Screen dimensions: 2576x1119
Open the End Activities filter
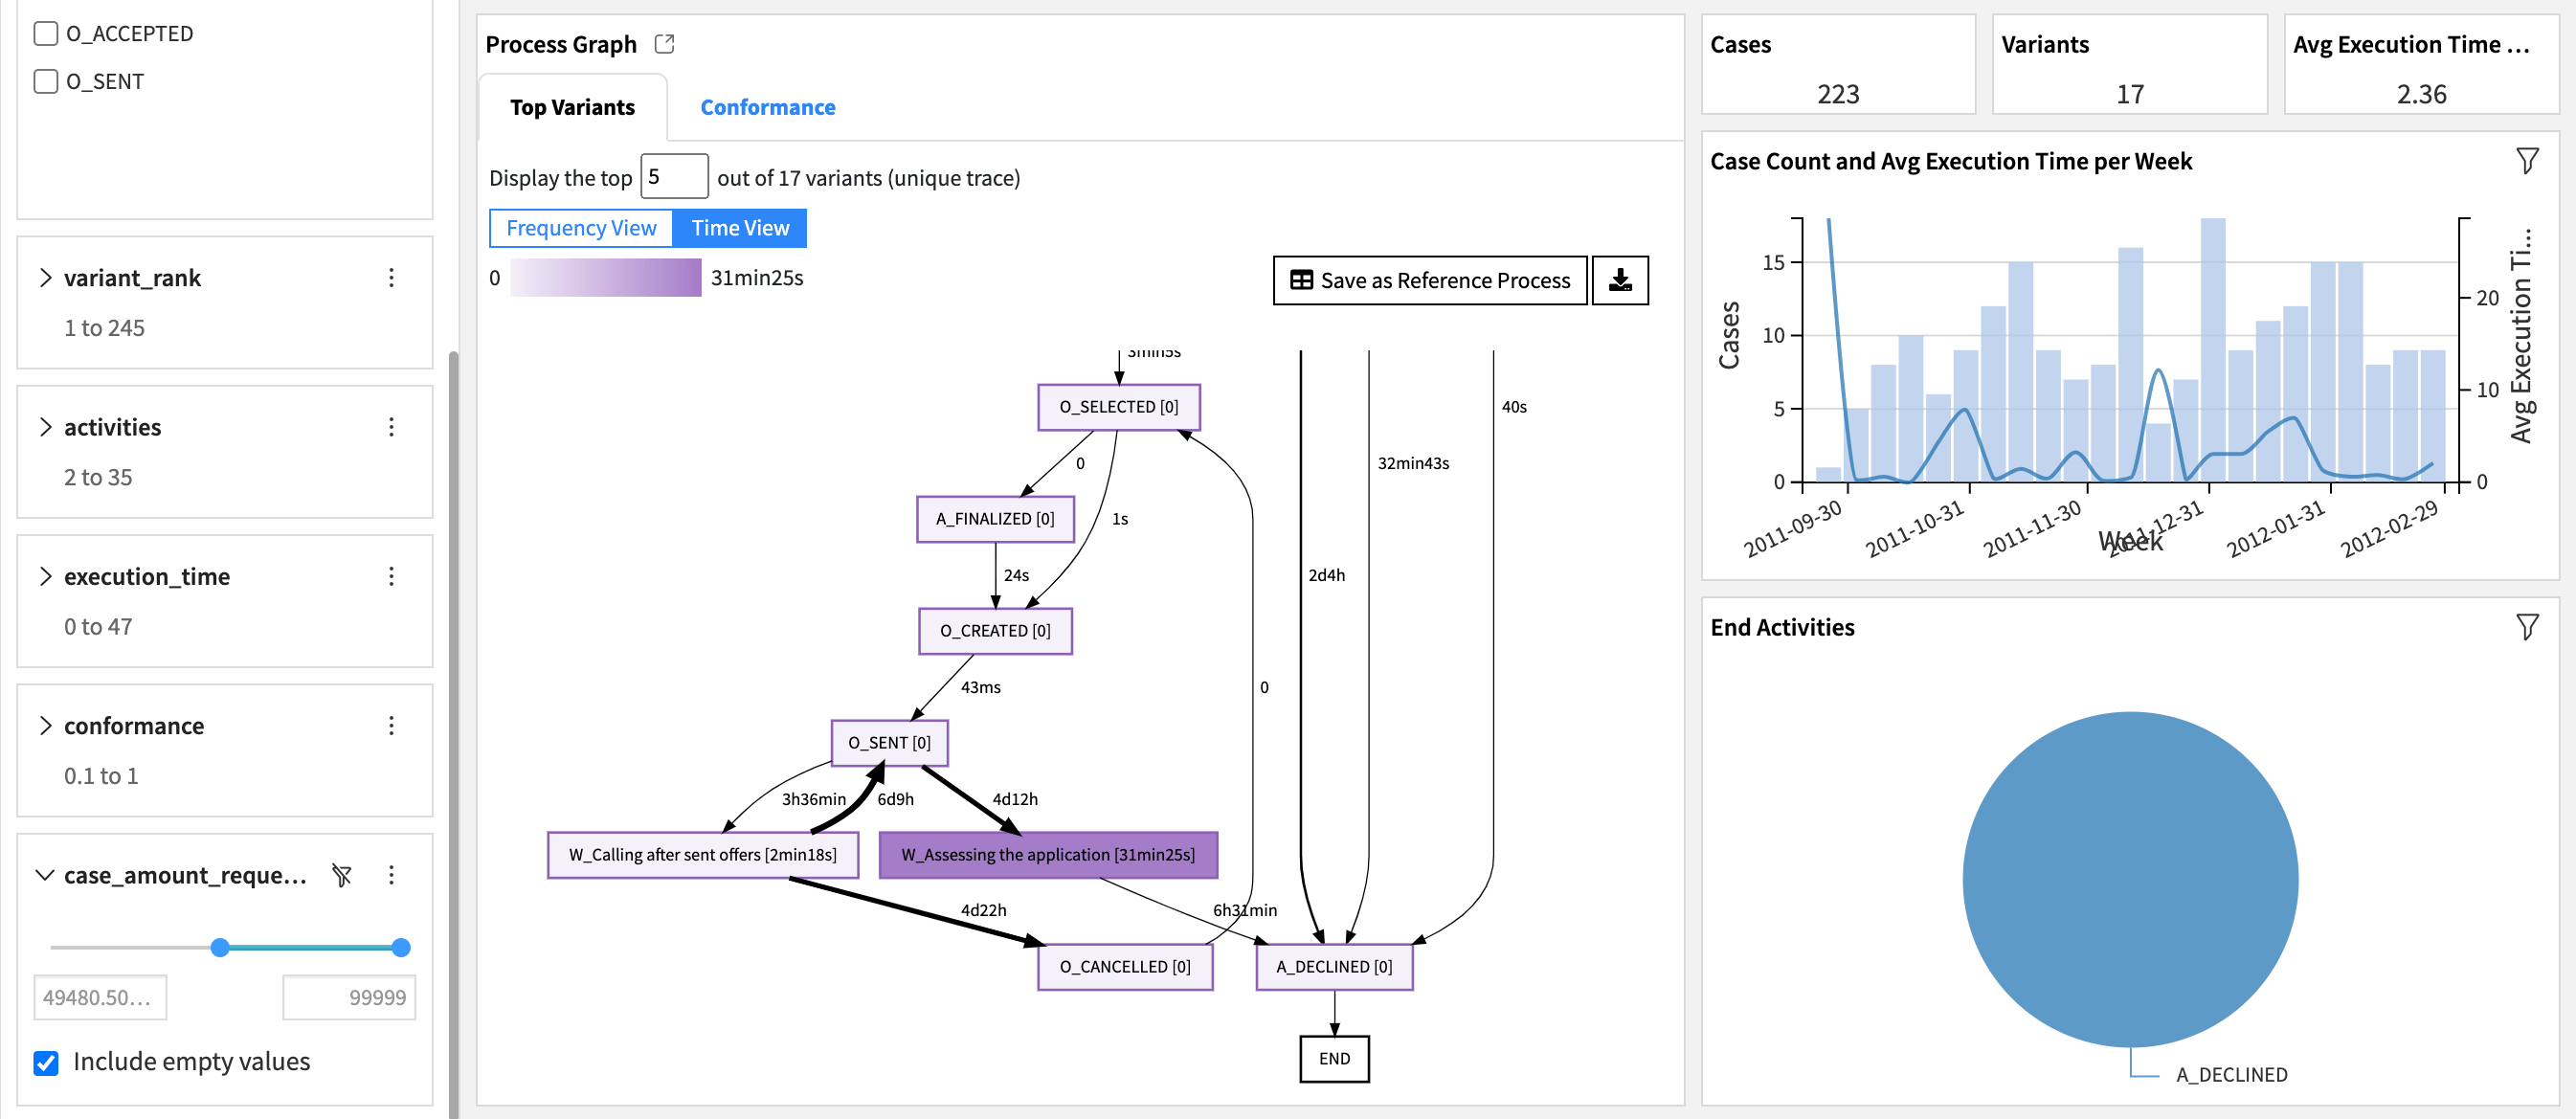[2528, 625]
